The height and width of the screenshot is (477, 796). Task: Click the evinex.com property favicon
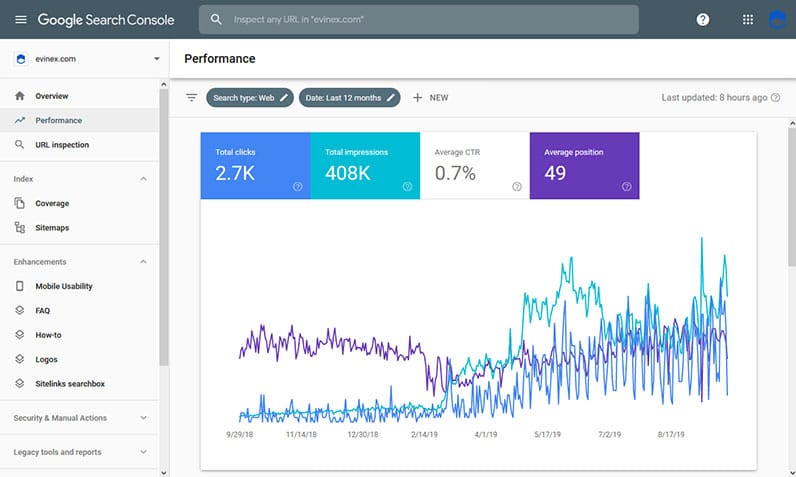pos(21,59)
